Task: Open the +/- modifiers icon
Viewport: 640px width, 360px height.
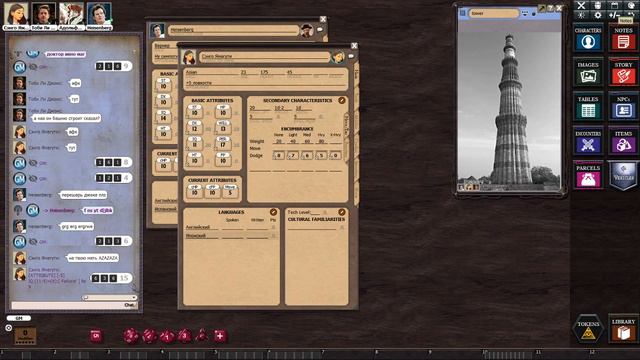Action: (x=614, y=16)
